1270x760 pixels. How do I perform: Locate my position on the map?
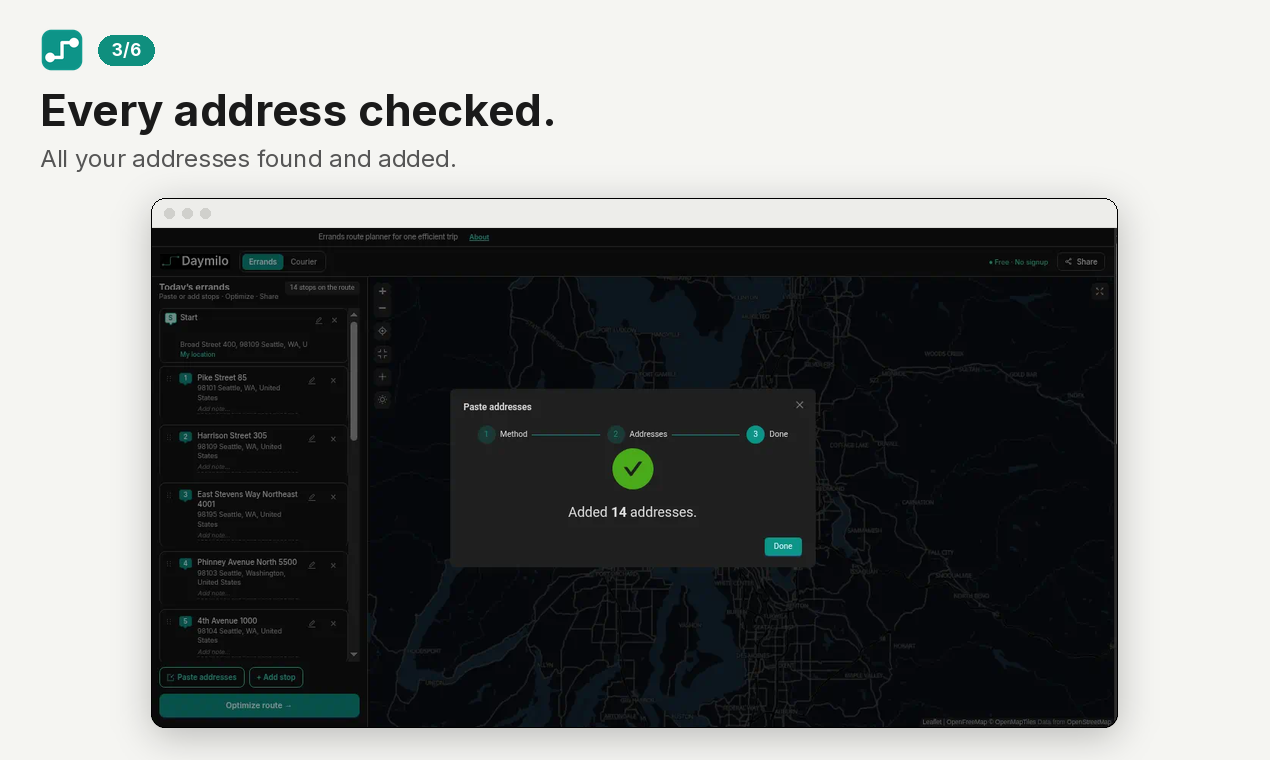tap(382, 331)
